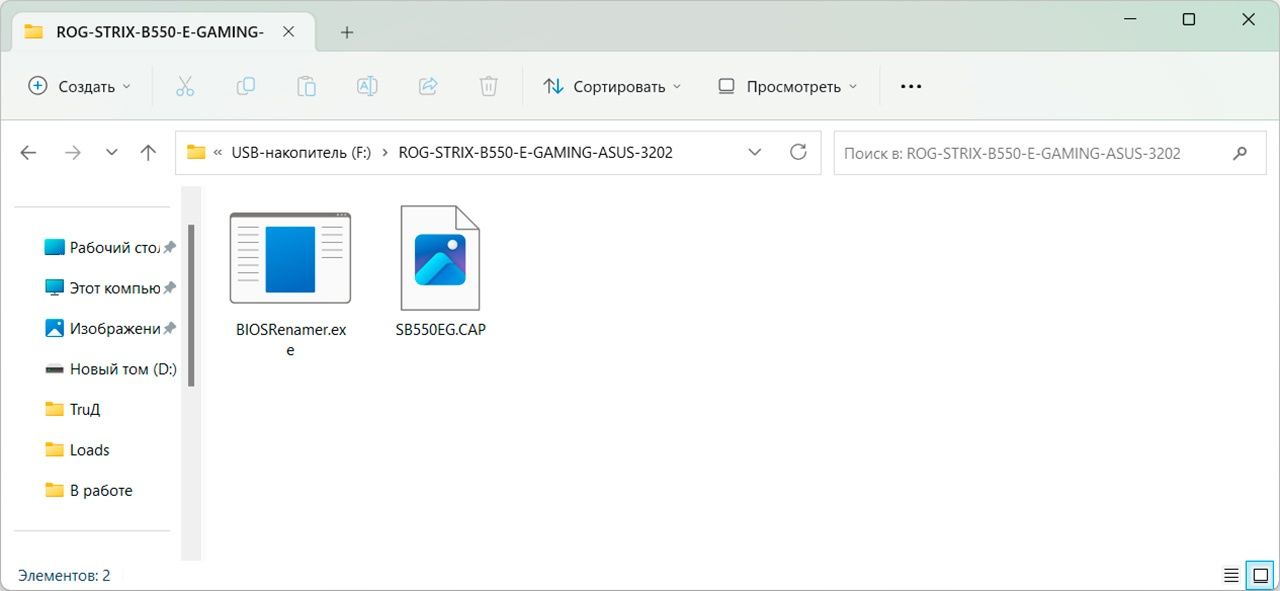Click the Copy icon in toolbar
Screen dimensions: 1280x591
[246, 87]
